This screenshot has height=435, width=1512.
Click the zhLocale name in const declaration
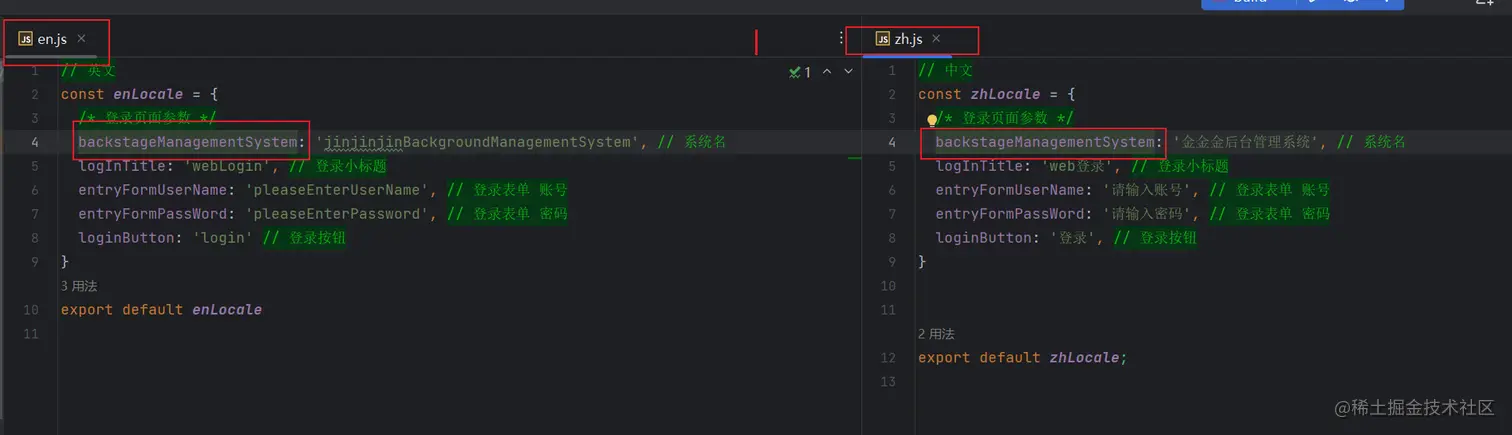point(1005,94)
